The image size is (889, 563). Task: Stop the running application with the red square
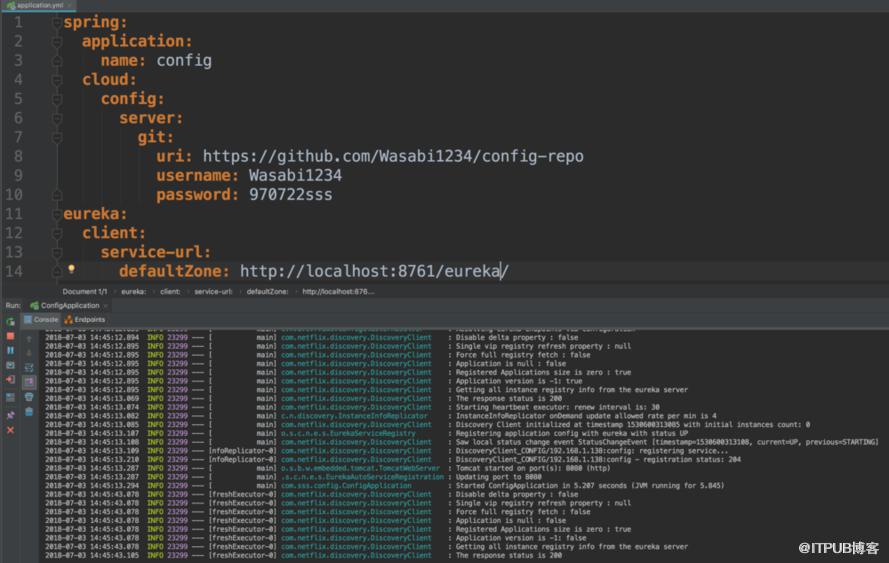pyautogui.click(x=10, y=336)
